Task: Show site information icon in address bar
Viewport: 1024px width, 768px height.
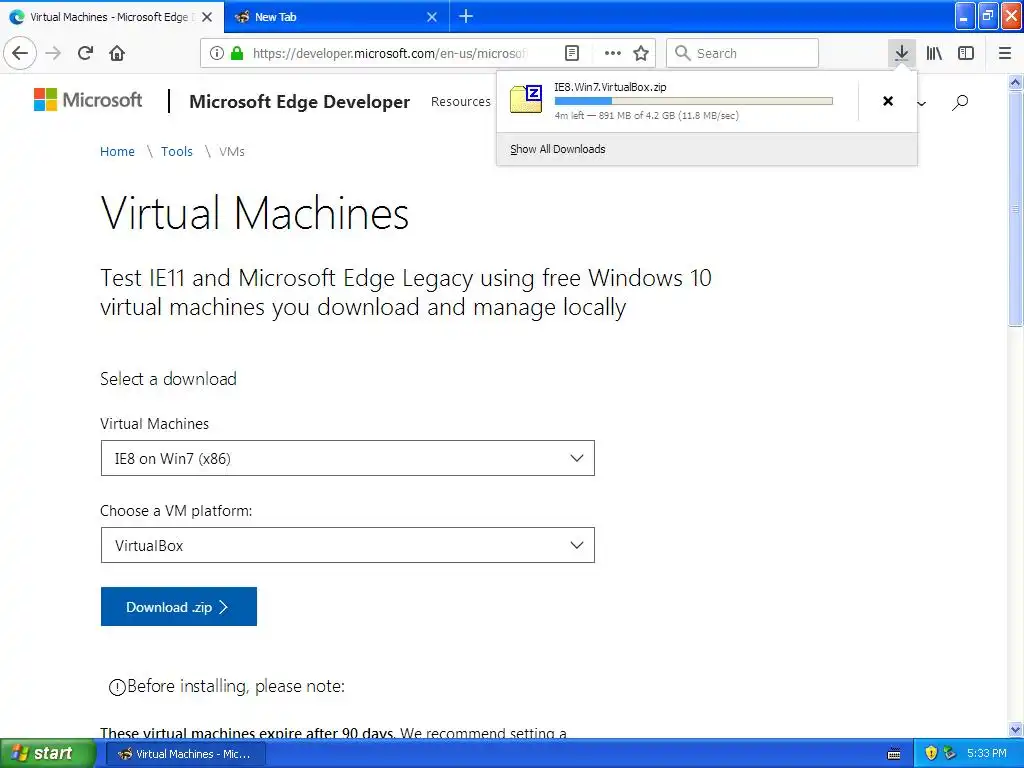Action: (217, 53)
